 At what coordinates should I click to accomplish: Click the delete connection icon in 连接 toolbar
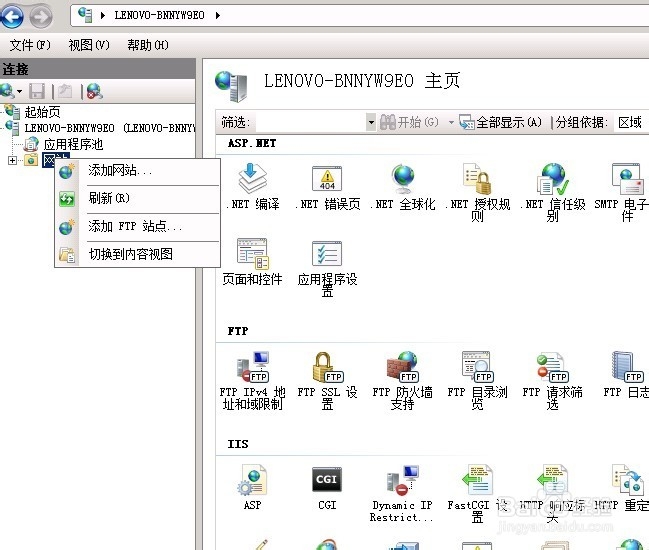click(95, 91)
